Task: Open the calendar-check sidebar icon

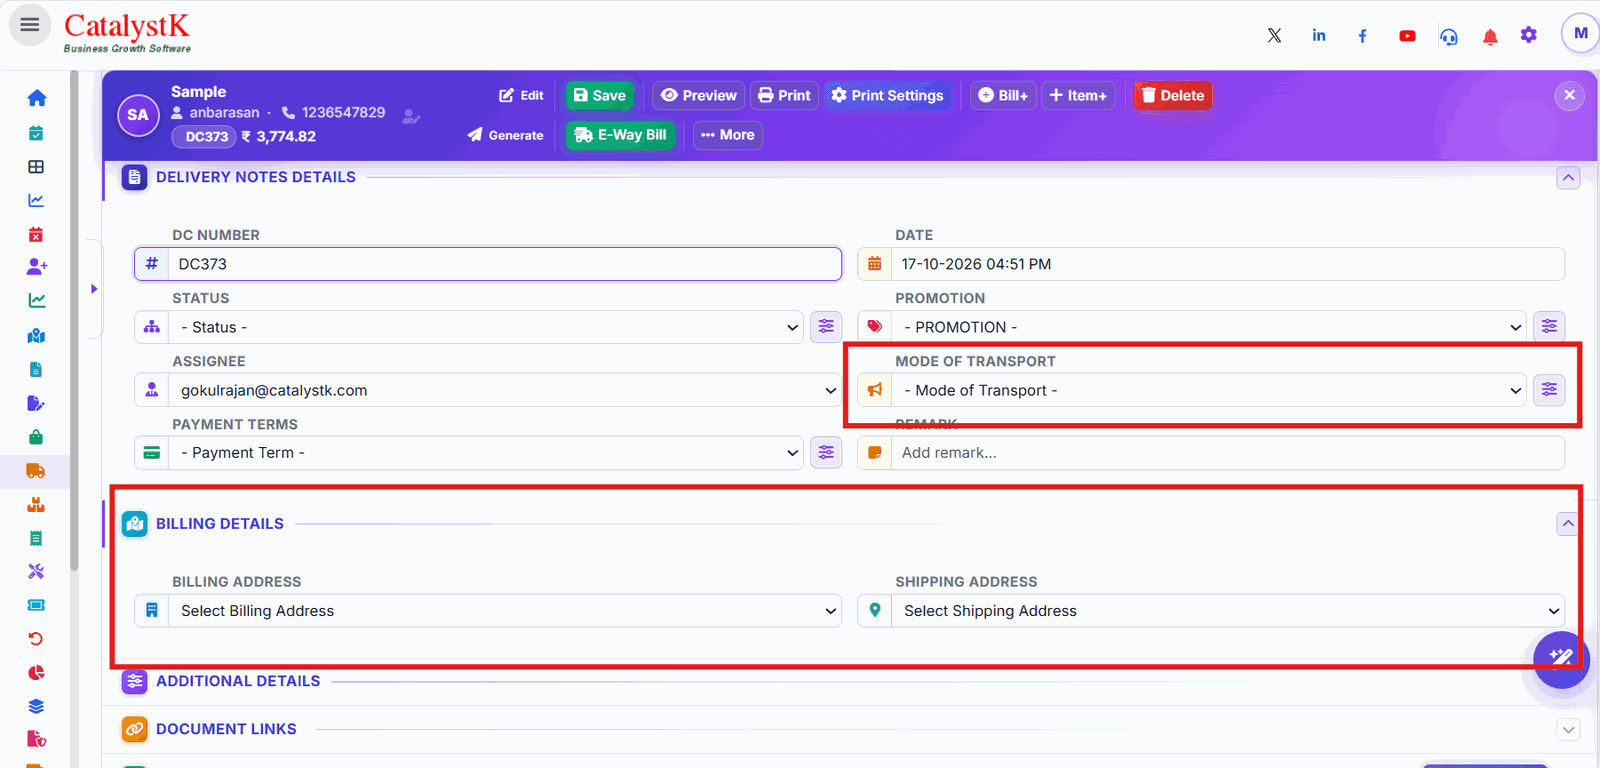Action: tap(36, 133)
